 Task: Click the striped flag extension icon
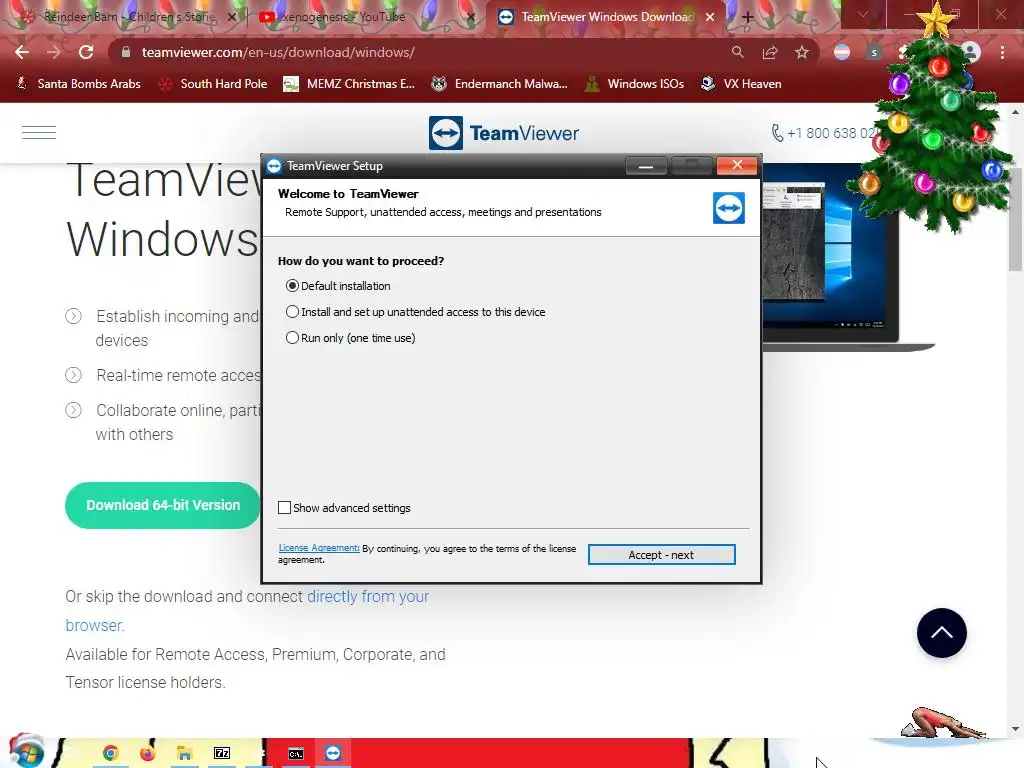[842, 52]
